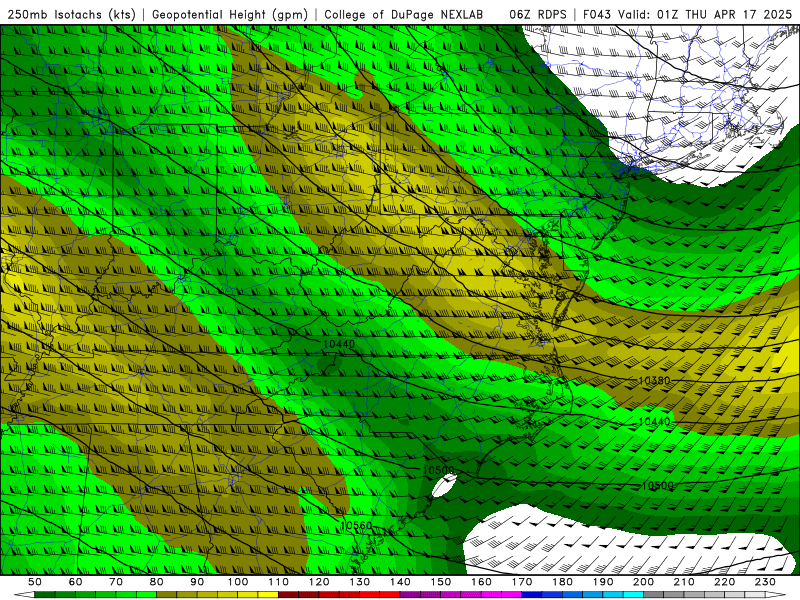Click the 160 value on the color scale
Image resolution: width=800 pixels, height=600 pixels.
tap(482, 582)
